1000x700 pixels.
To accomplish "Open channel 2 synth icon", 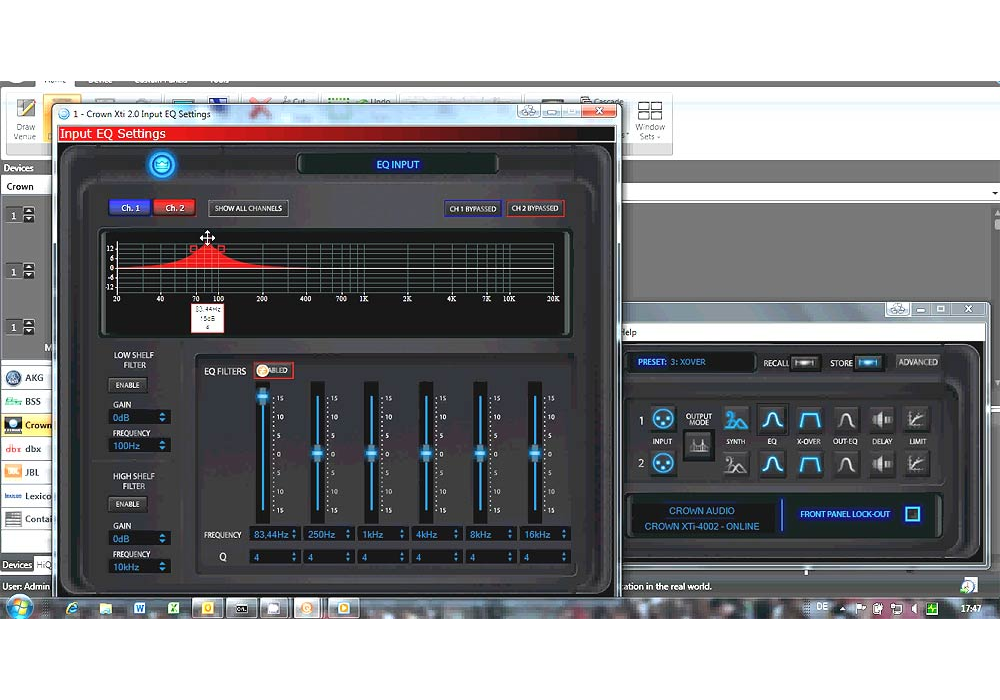I will 735,464.
